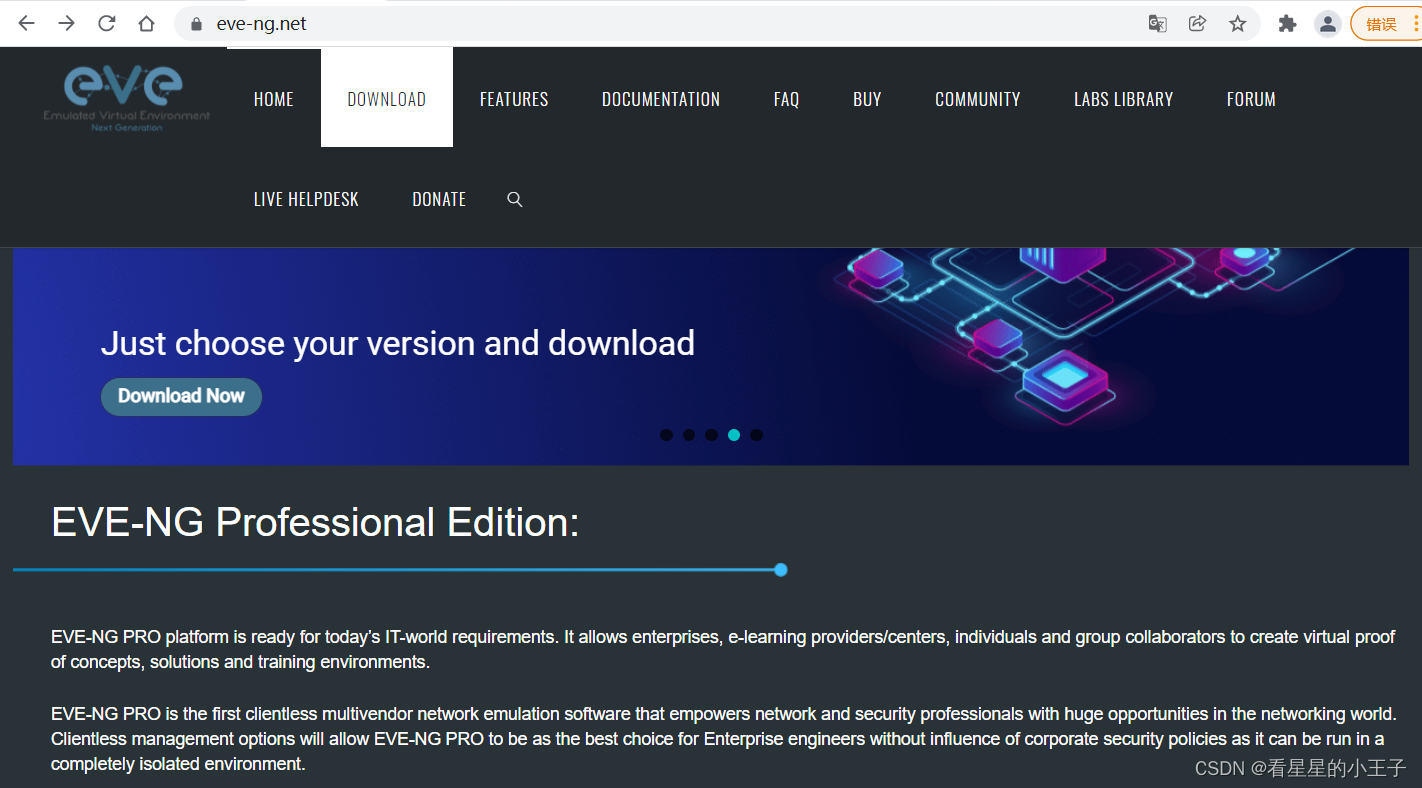Open the extensions puzzle icon

(1287, 23)
